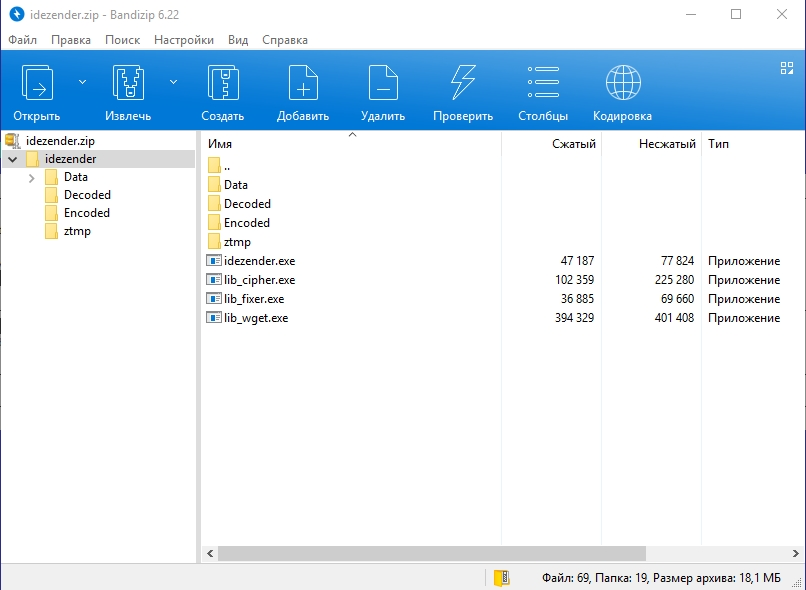The image size is (806, 590).
Task: Click the view mode grid icon
Action: click(786, 68)
